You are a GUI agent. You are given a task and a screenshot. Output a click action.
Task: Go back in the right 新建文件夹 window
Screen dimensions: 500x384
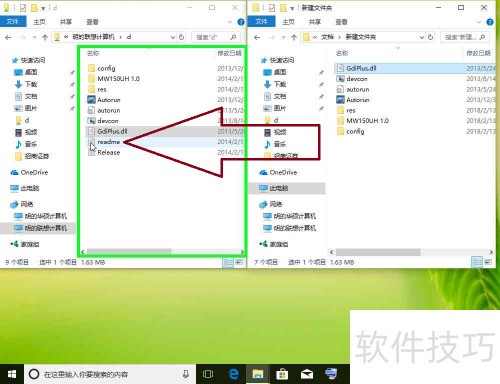(x=257, y=37)
